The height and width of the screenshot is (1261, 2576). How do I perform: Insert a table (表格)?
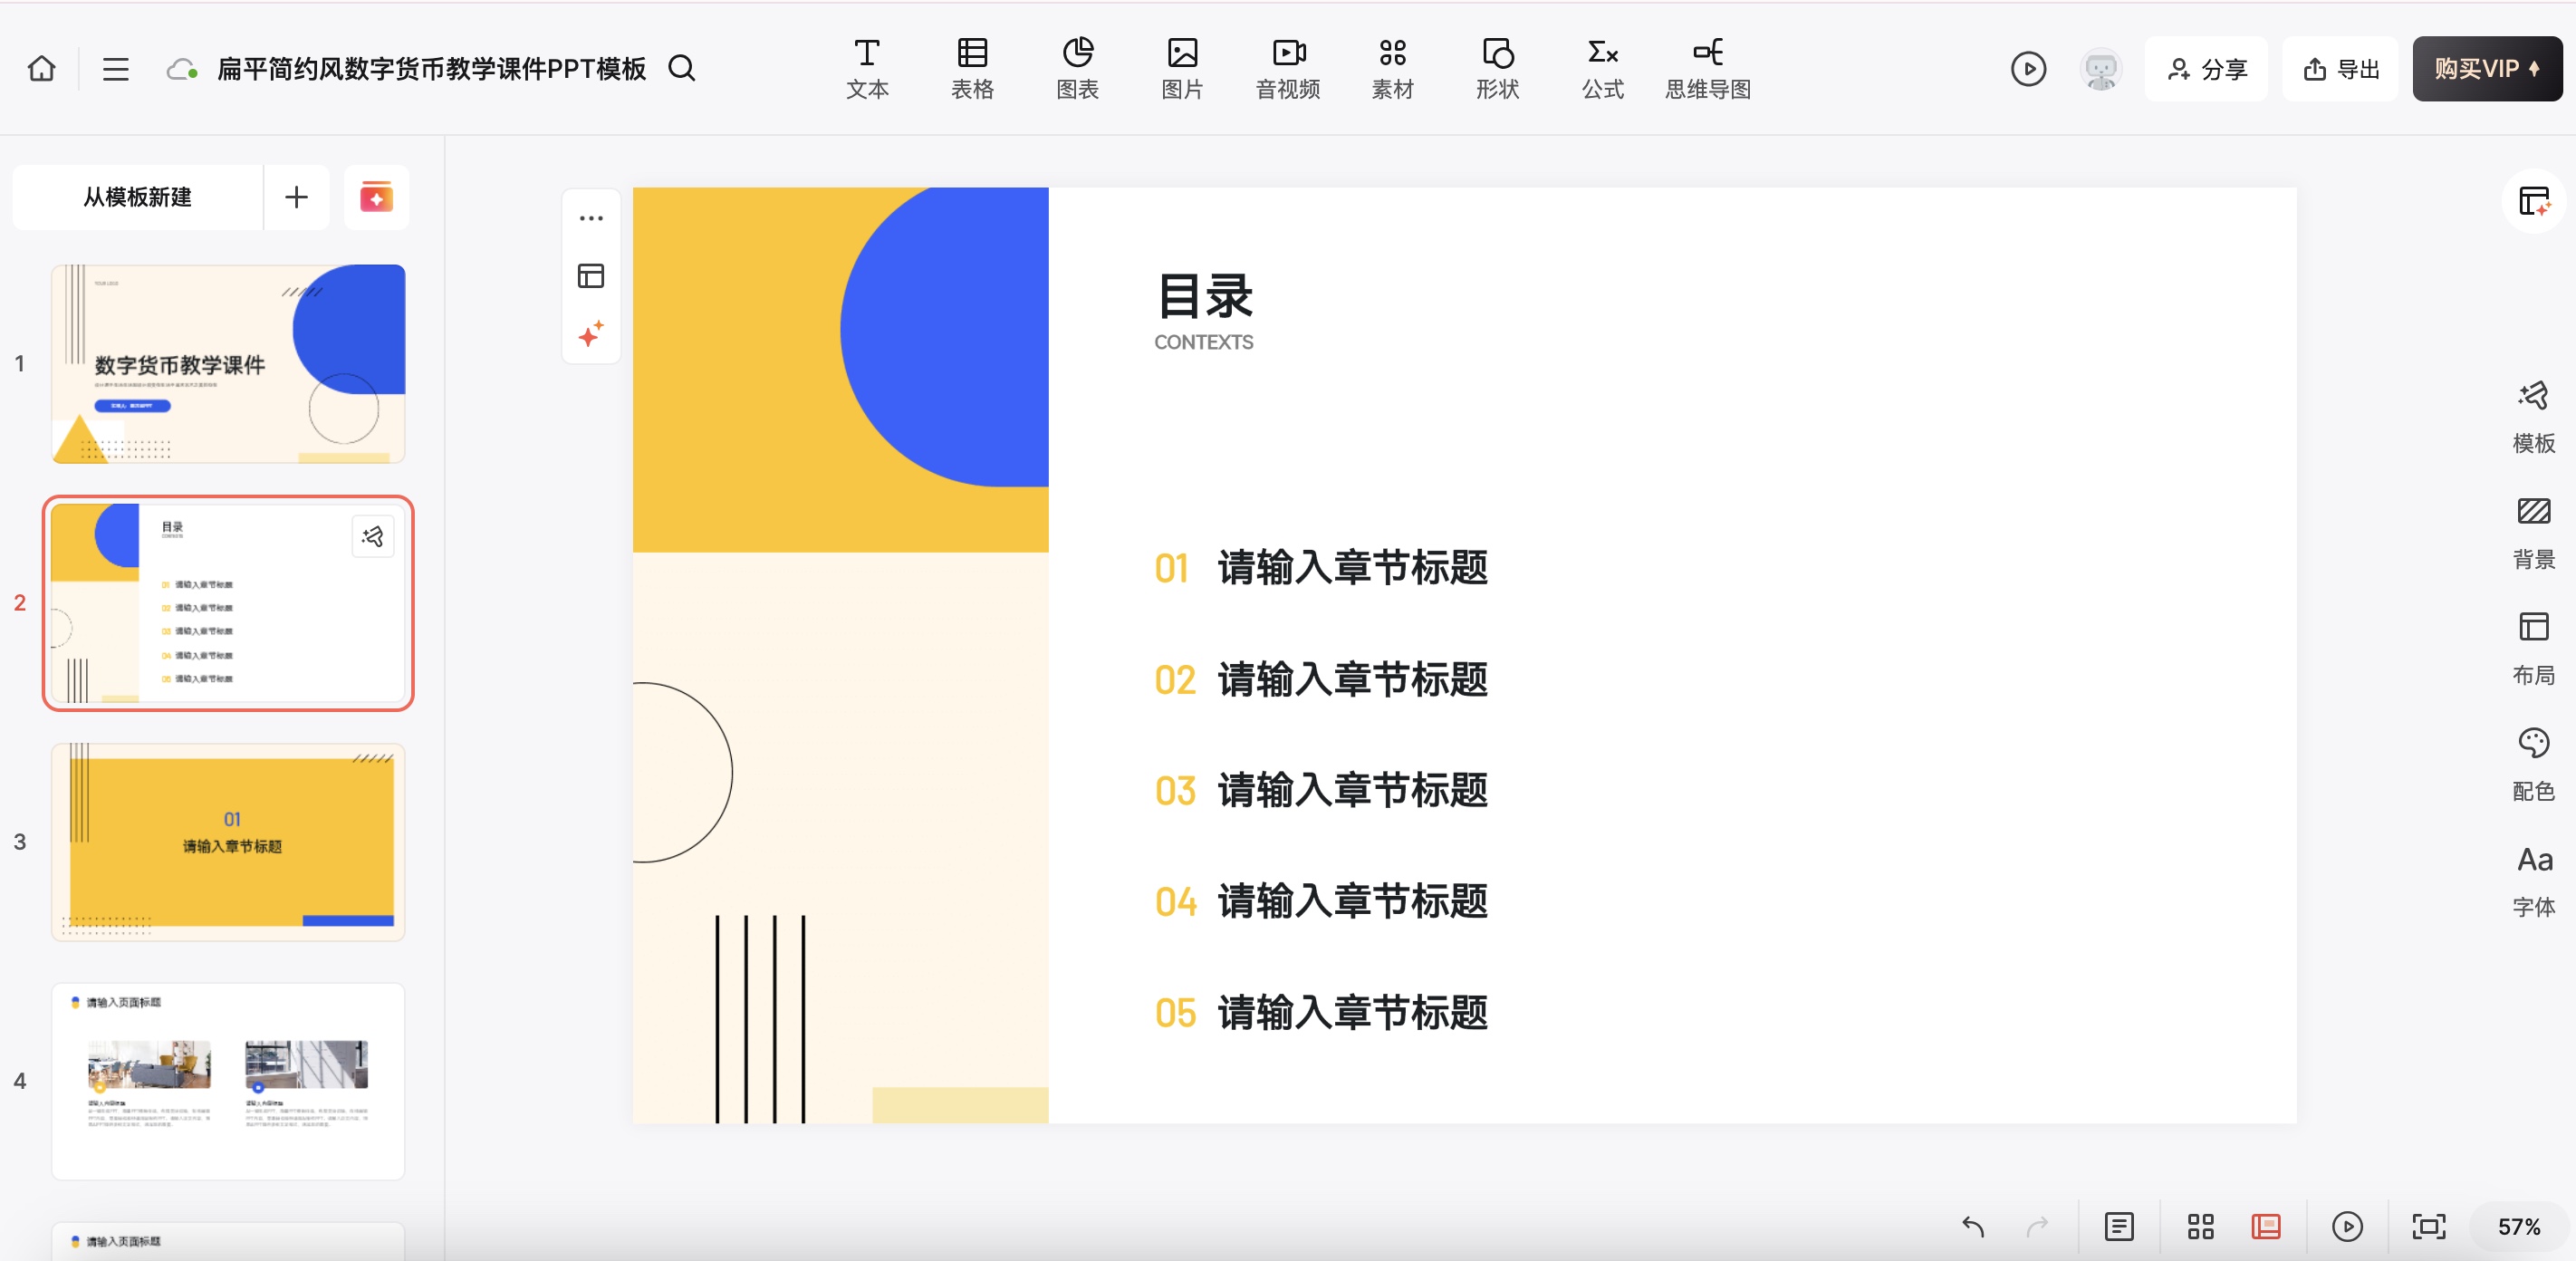[x=972, y=68]
